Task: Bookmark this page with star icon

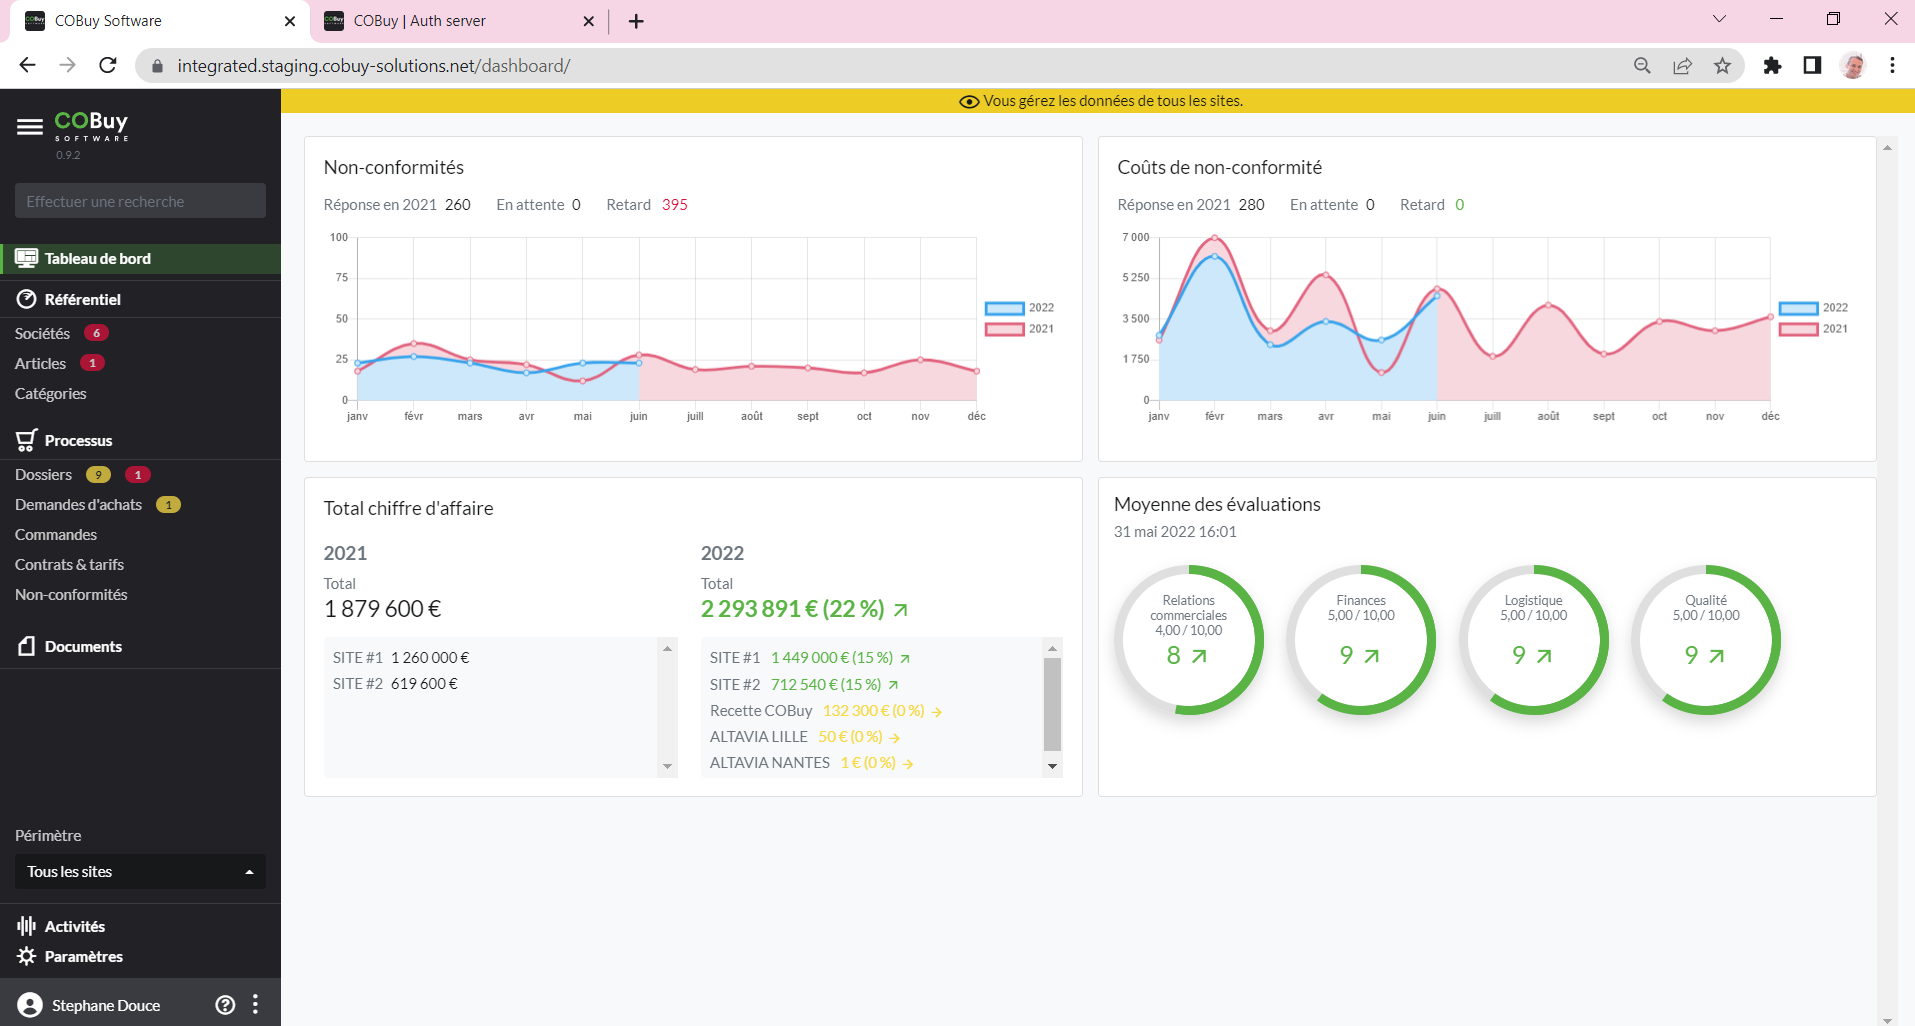Action: 1722,66
